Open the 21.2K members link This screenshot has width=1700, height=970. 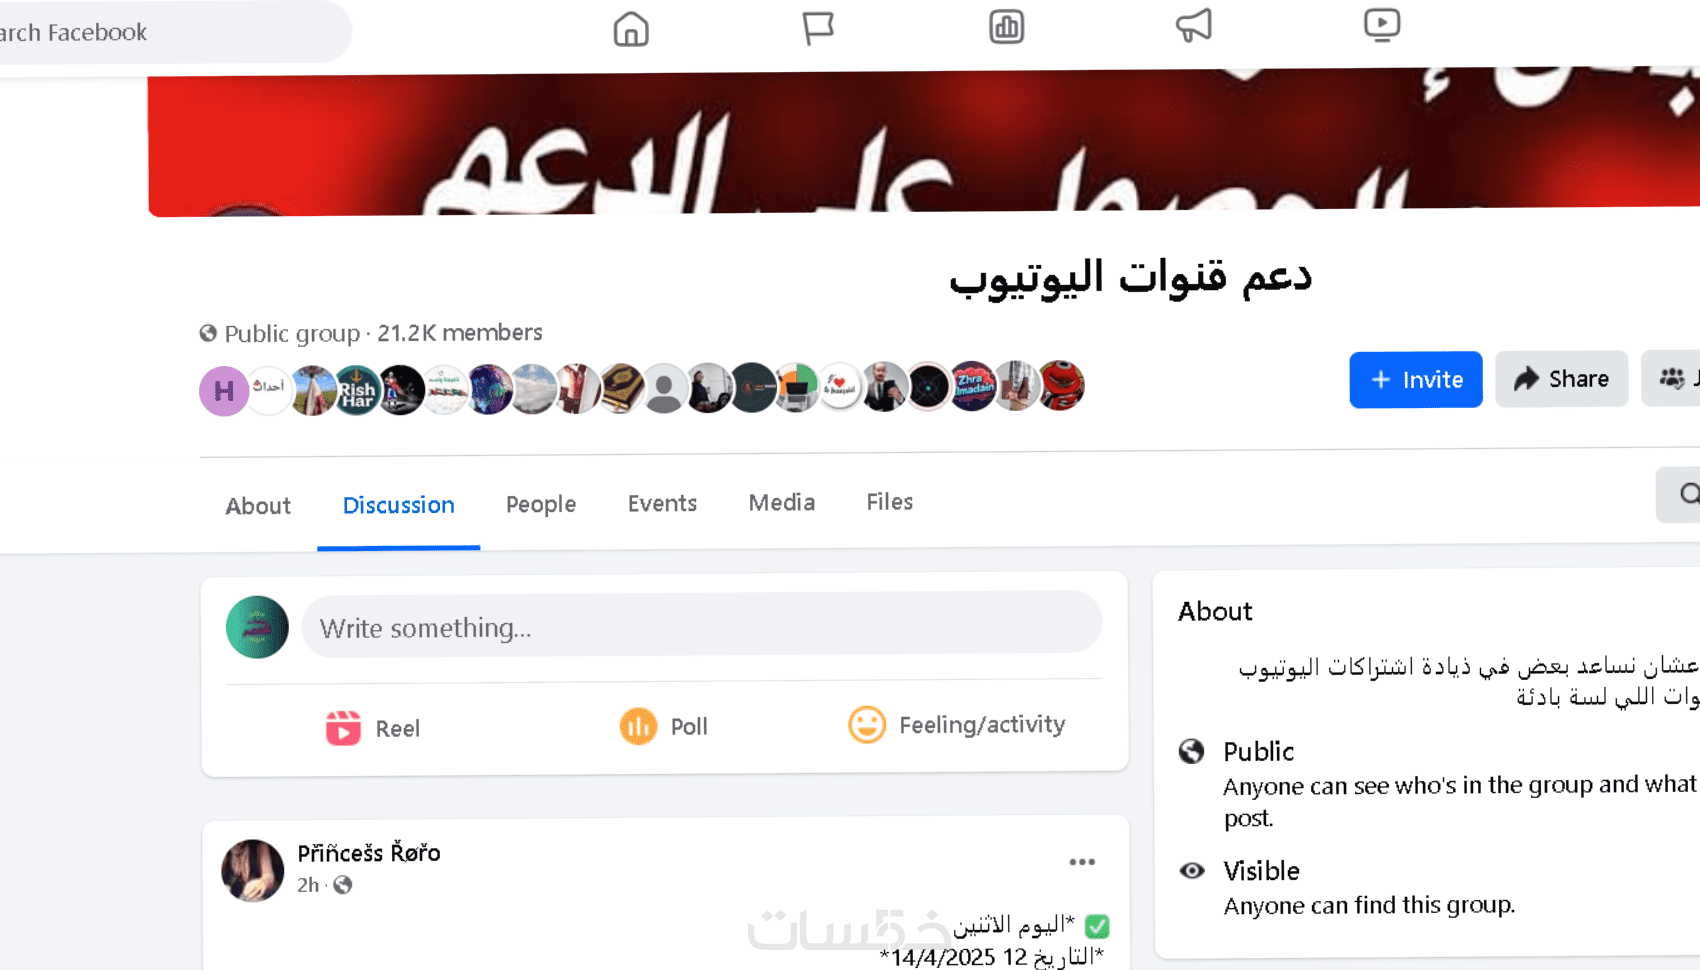[x=460, y=333]
